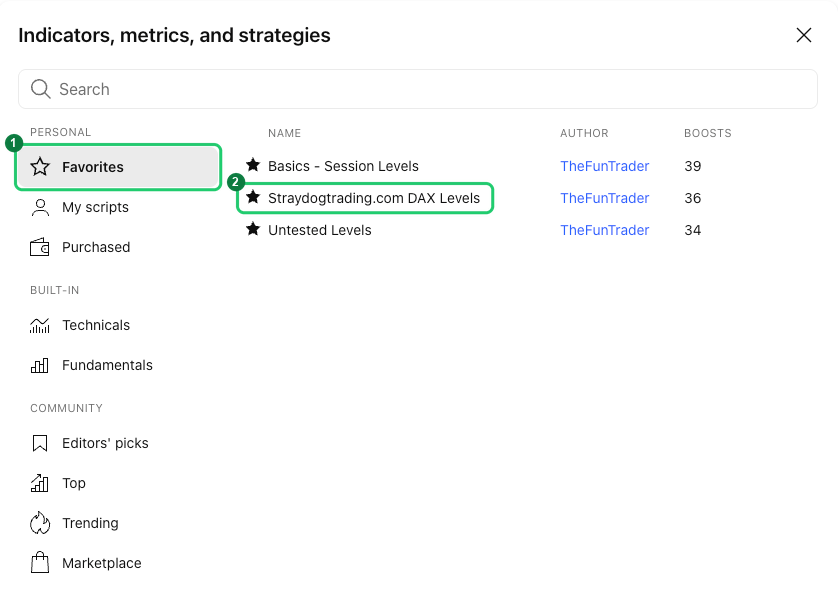Click the Trending flame icon

40,523
